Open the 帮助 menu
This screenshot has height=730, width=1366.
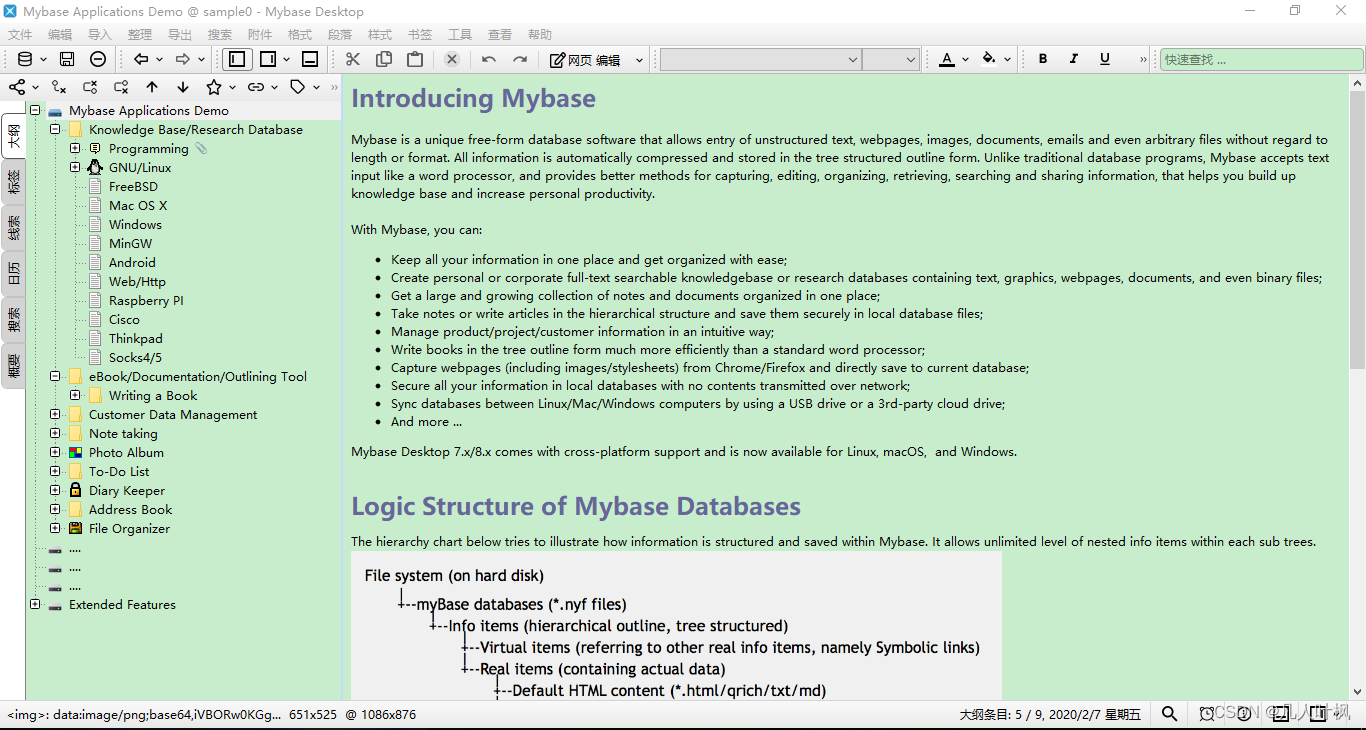pyautogui.click(x=540, y=34)
